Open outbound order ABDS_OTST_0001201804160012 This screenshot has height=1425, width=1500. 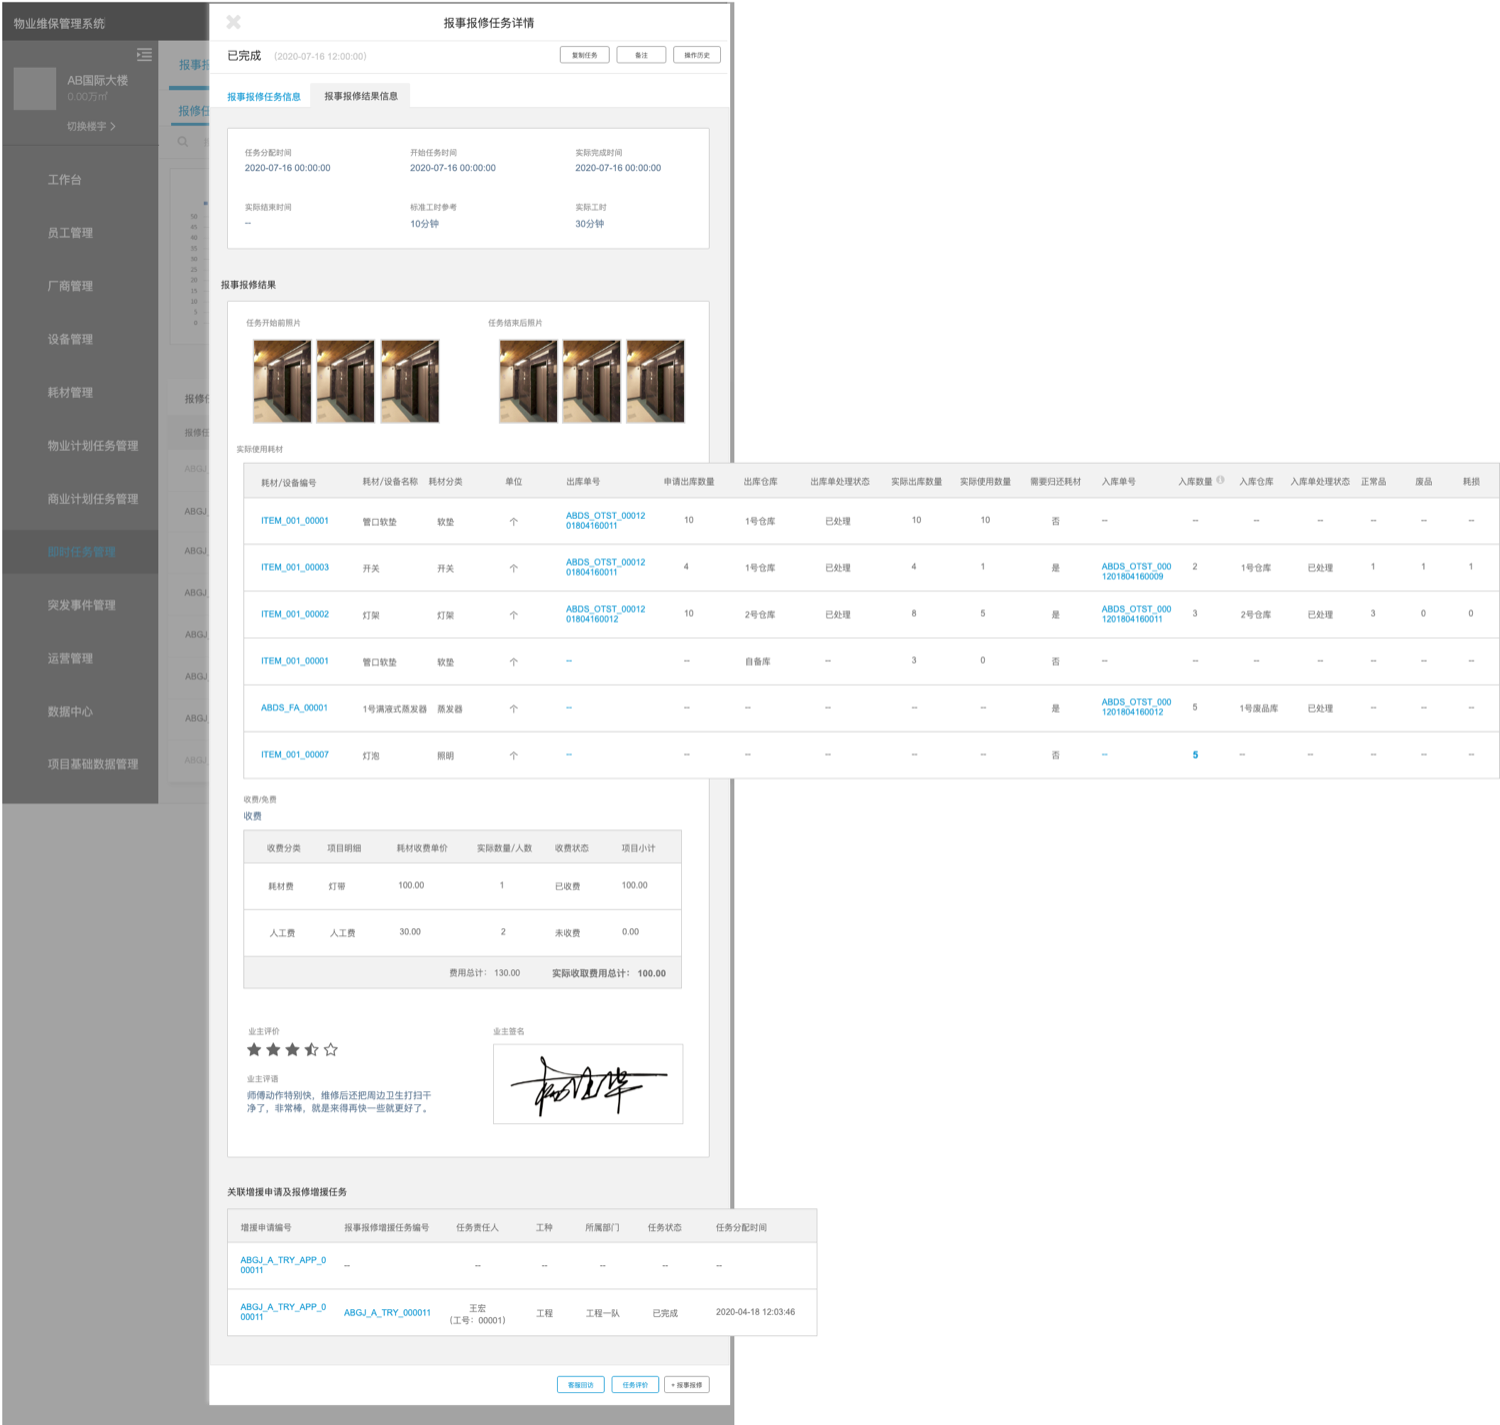tap(606, 614)
